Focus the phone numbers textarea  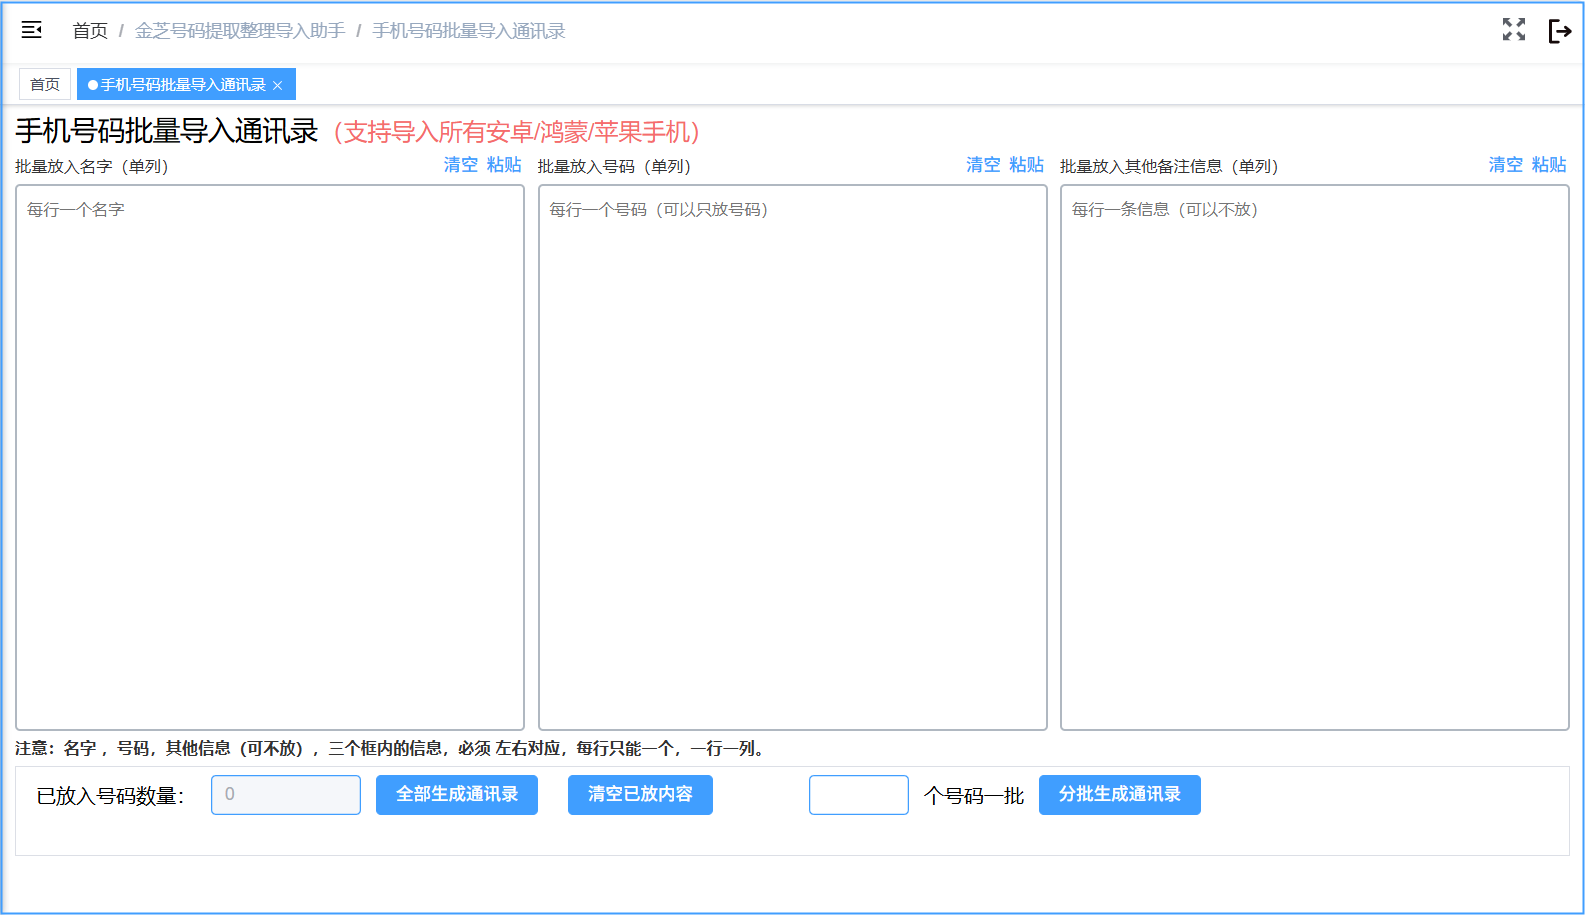tap(793, 458)
